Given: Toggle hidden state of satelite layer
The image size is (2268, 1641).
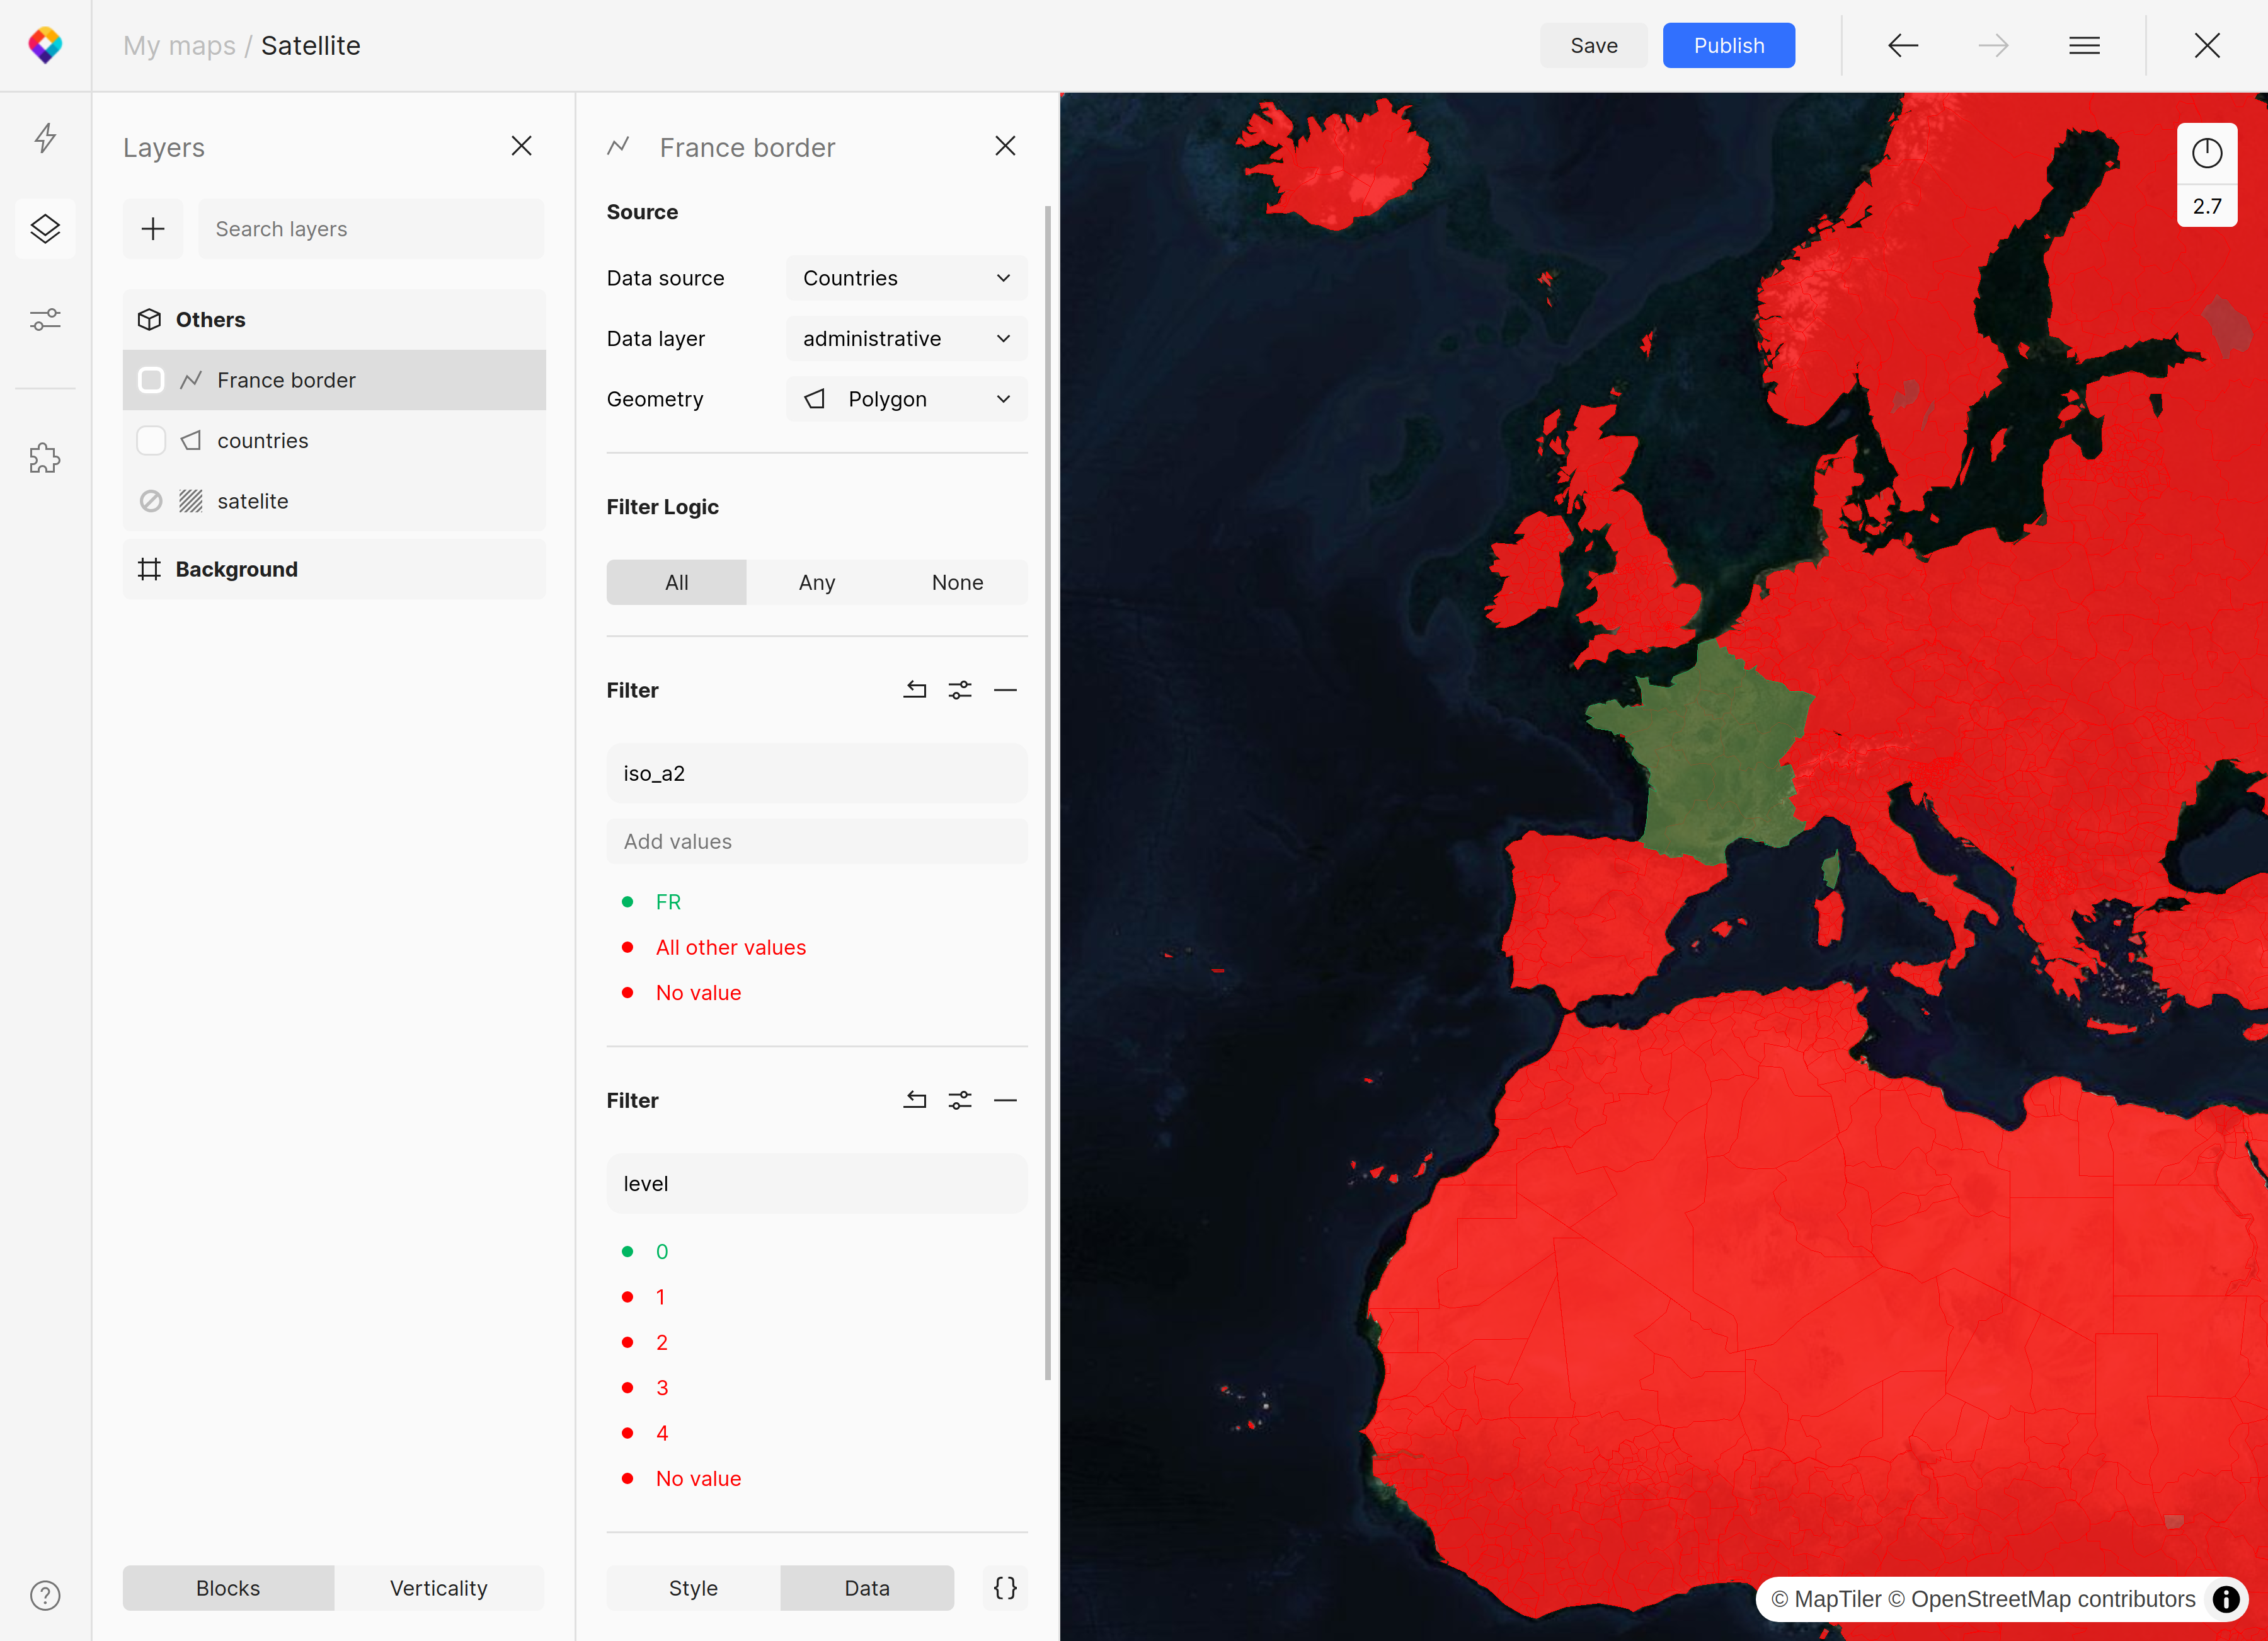Looking at the screenshot, I should tap(151, 501).
